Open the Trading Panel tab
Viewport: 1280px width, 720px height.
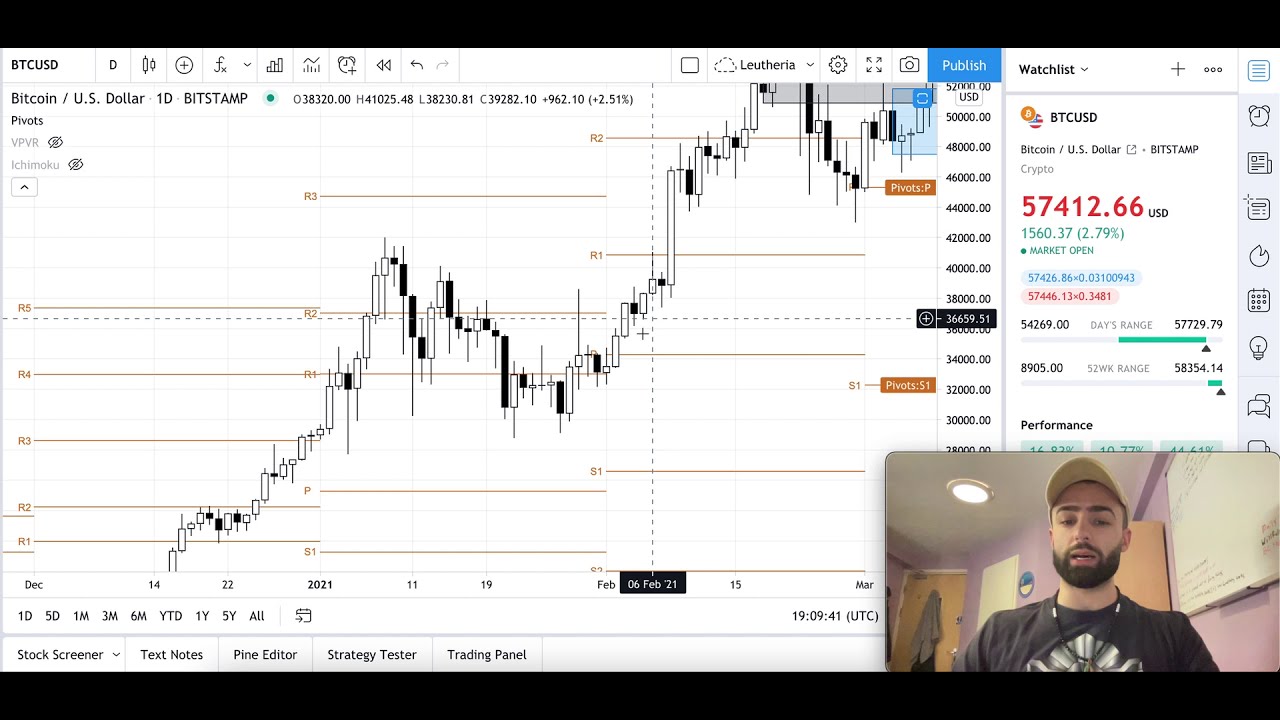pyautogui.click(x=487, y=655)
